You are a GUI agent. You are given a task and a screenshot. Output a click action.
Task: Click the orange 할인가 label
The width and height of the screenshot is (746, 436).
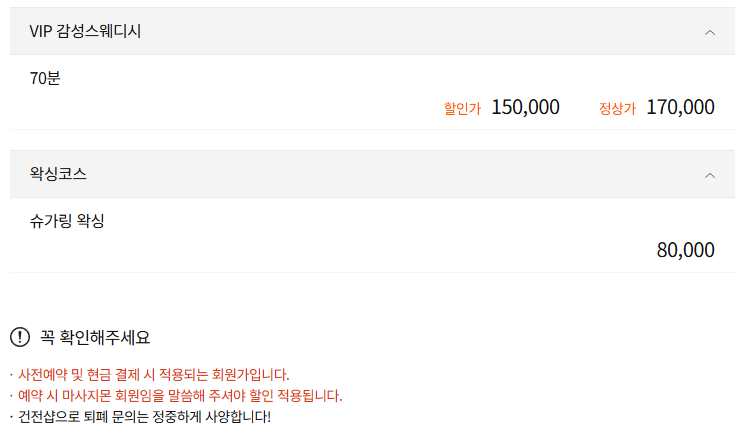point(462,108)
